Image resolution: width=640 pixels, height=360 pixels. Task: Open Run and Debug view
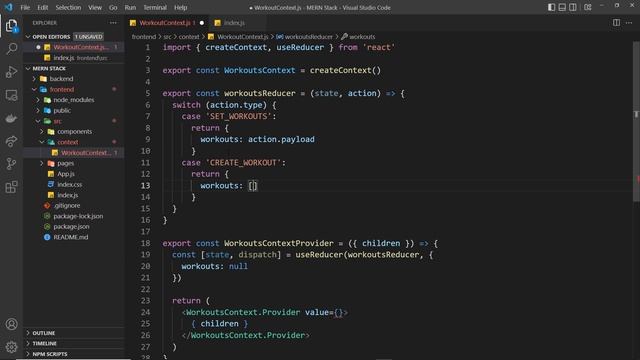pyautogui.click(x=11, y=72)
